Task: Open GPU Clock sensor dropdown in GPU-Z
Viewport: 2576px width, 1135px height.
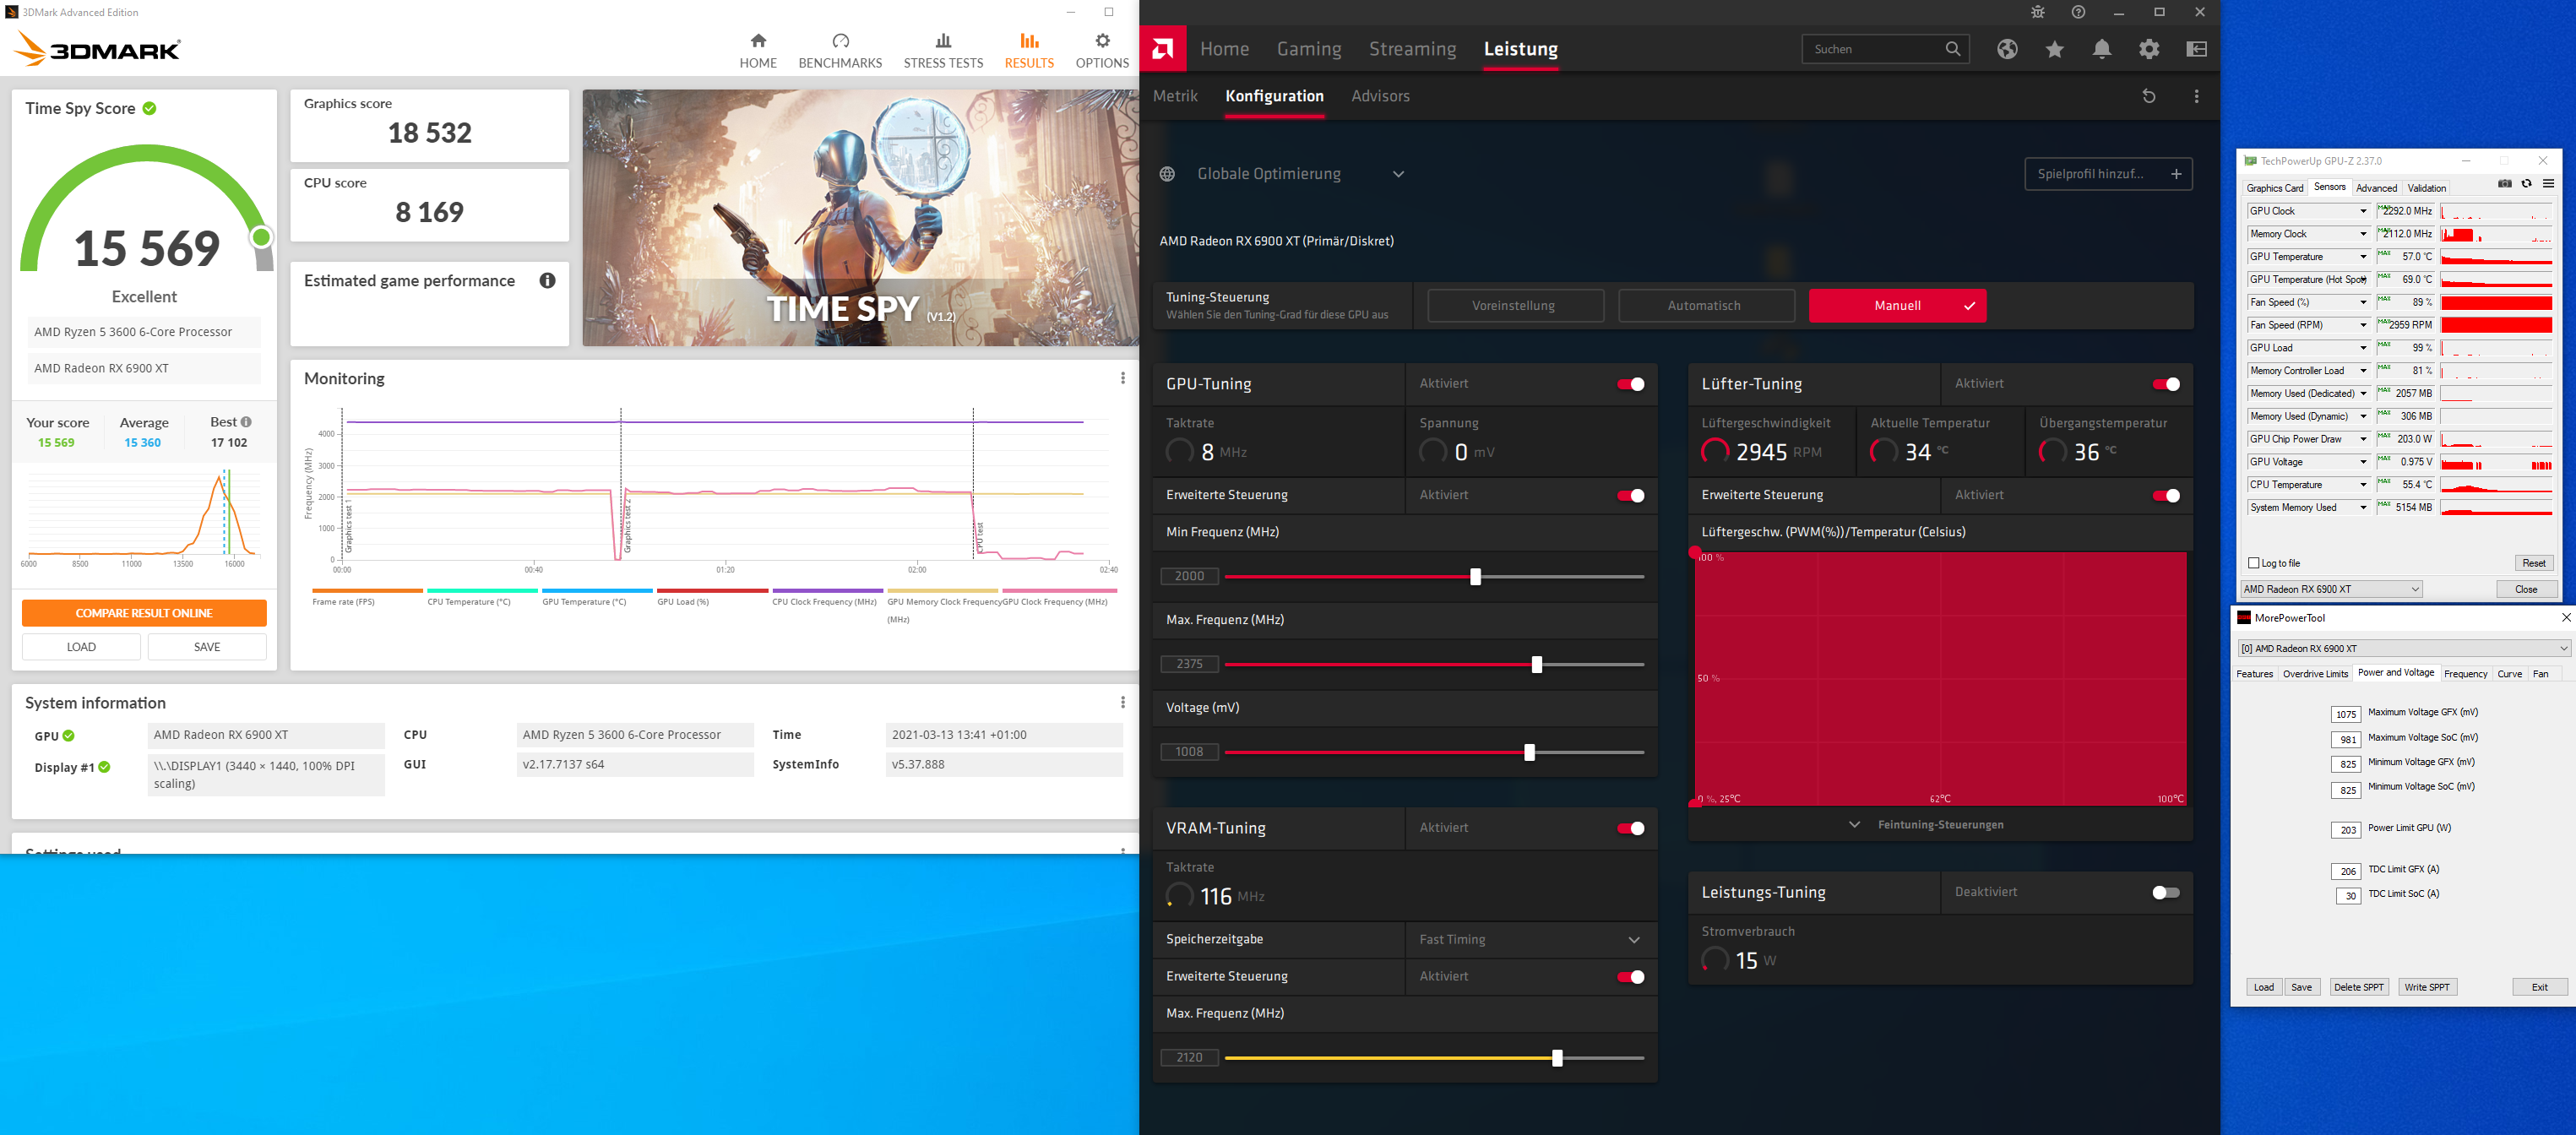Action: click(2364, 211)
